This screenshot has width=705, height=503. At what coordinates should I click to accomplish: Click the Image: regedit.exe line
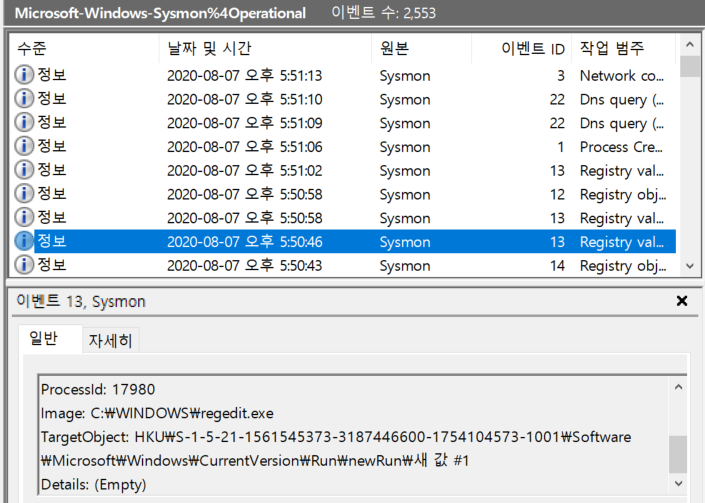pyautogui.click(x=157, y=413)
